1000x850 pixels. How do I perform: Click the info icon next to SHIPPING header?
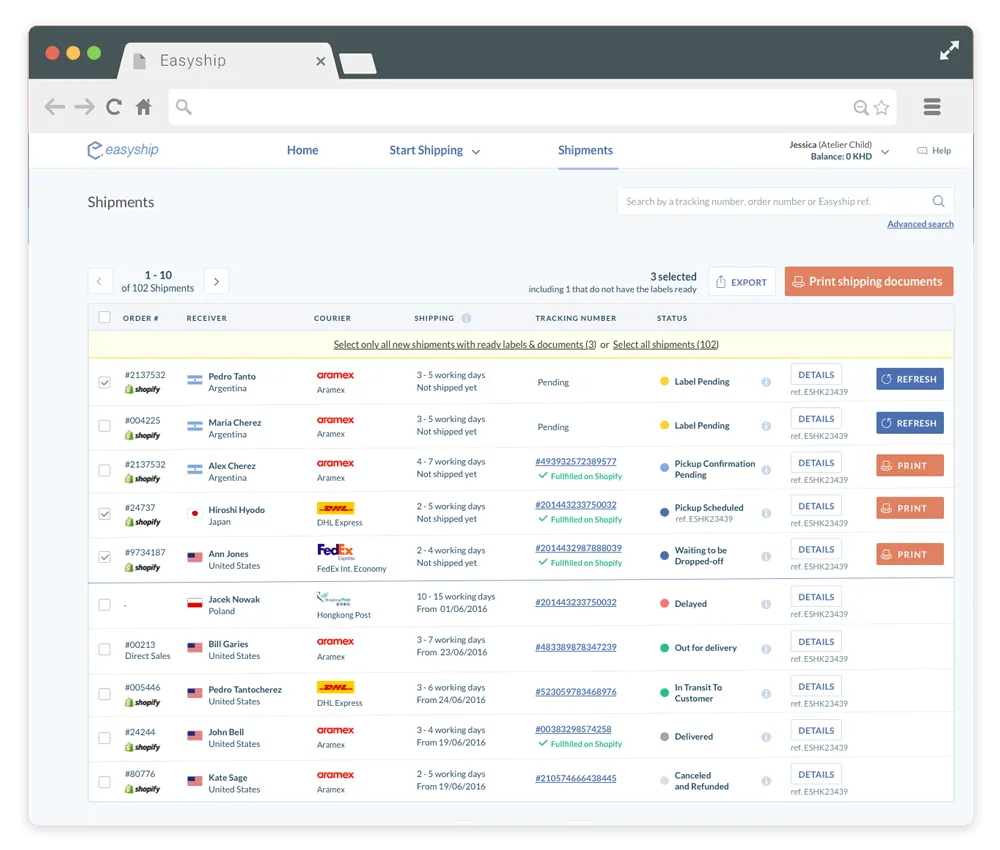466,318
